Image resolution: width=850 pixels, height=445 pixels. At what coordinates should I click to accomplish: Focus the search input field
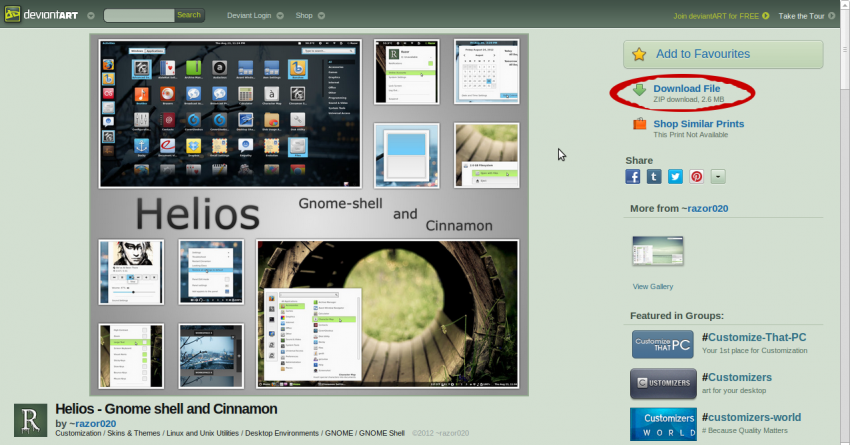pos(139,15)
